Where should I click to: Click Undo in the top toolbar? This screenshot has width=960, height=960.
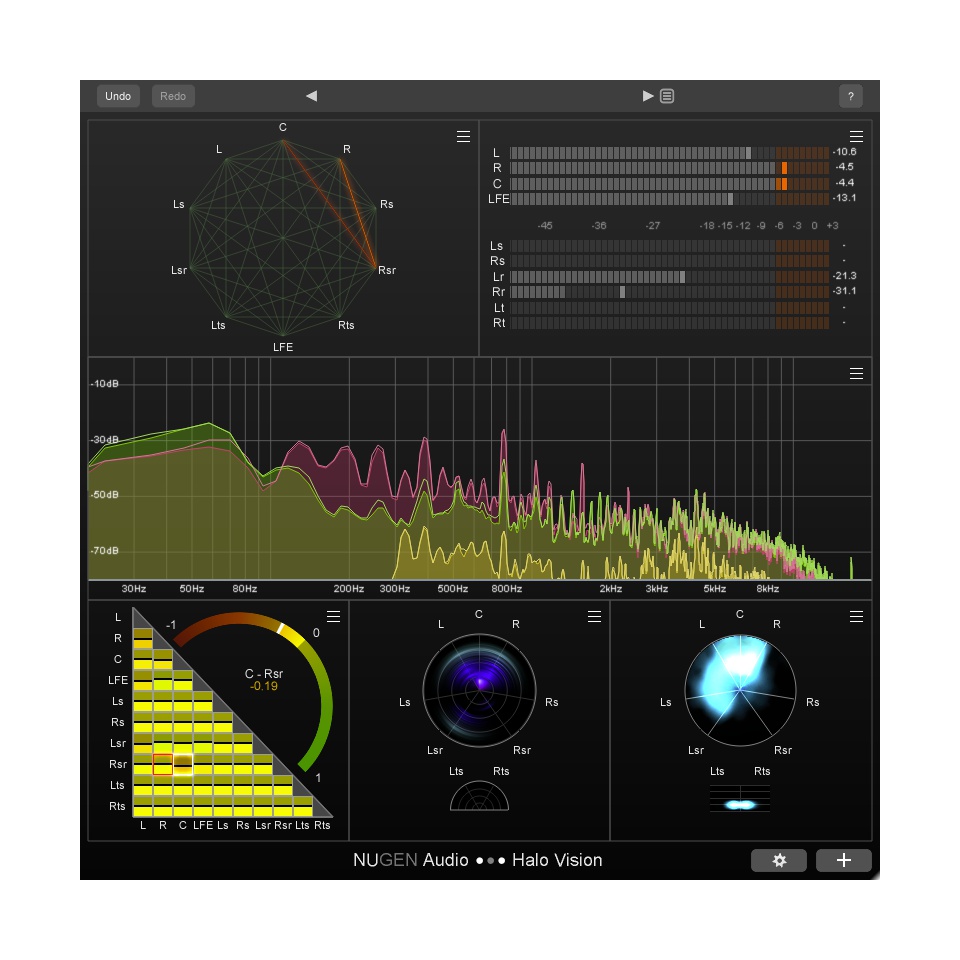pyautogui.click(x=117, y=96)
